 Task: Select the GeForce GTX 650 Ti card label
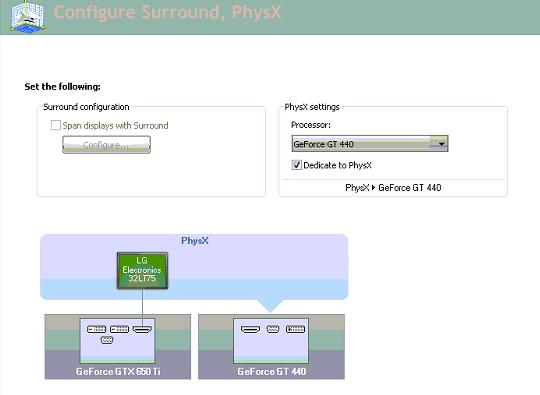pyautogui.click(x=118, y=372)
